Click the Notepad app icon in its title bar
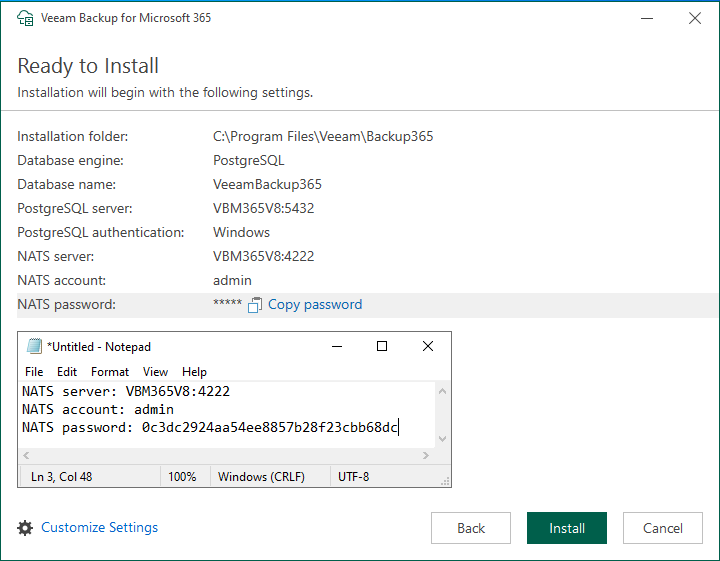 click(x=34, y=347)
